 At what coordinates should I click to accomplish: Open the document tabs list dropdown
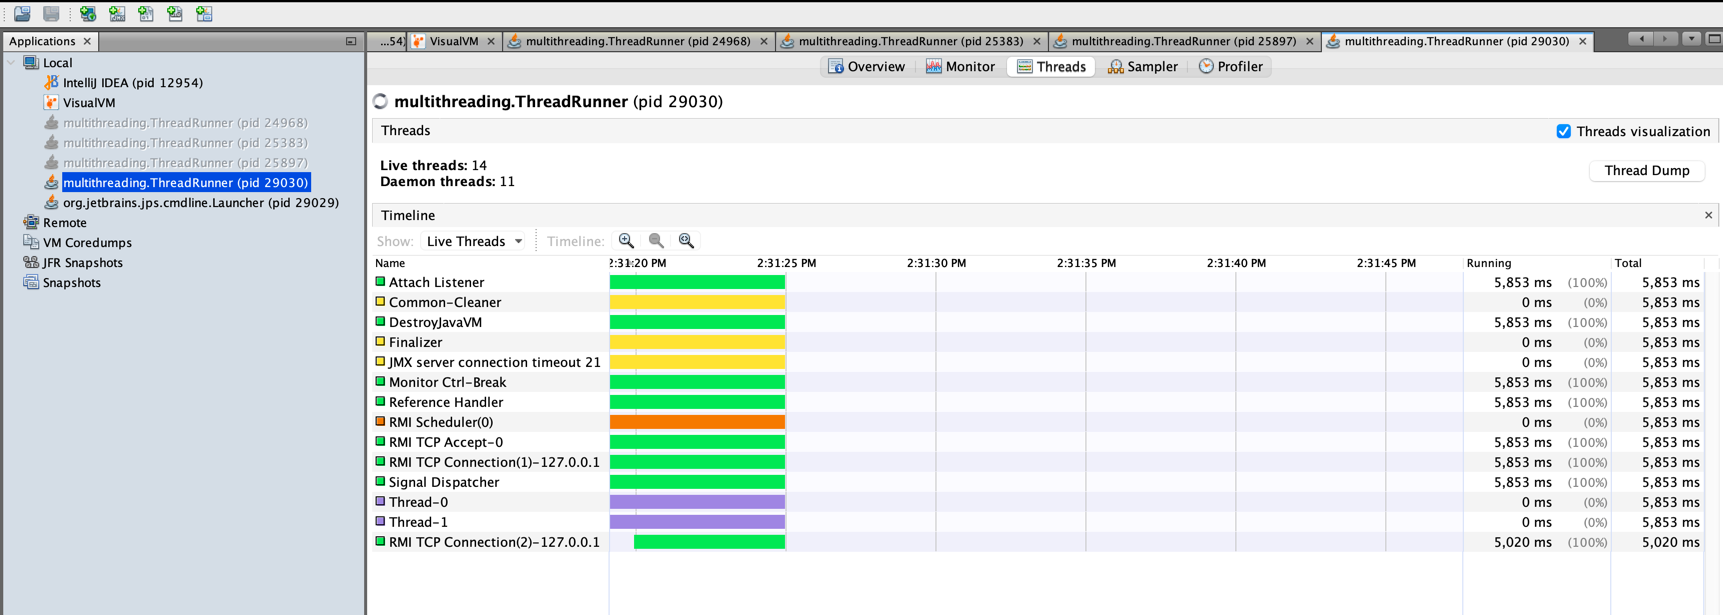1691,39
